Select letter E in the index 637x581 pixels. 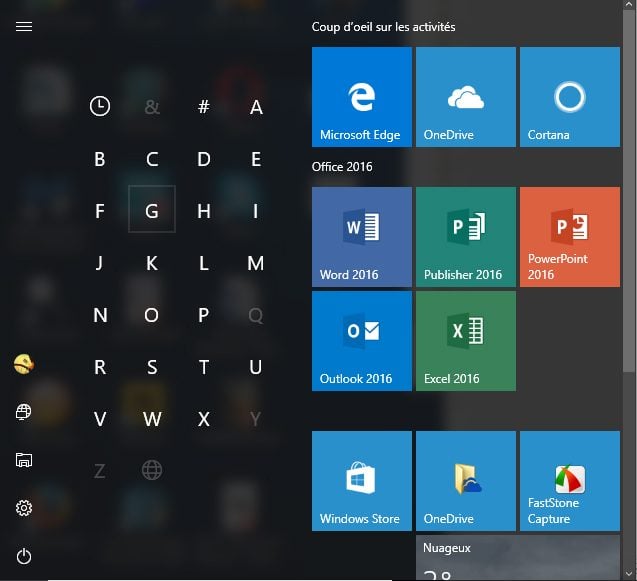256,158
